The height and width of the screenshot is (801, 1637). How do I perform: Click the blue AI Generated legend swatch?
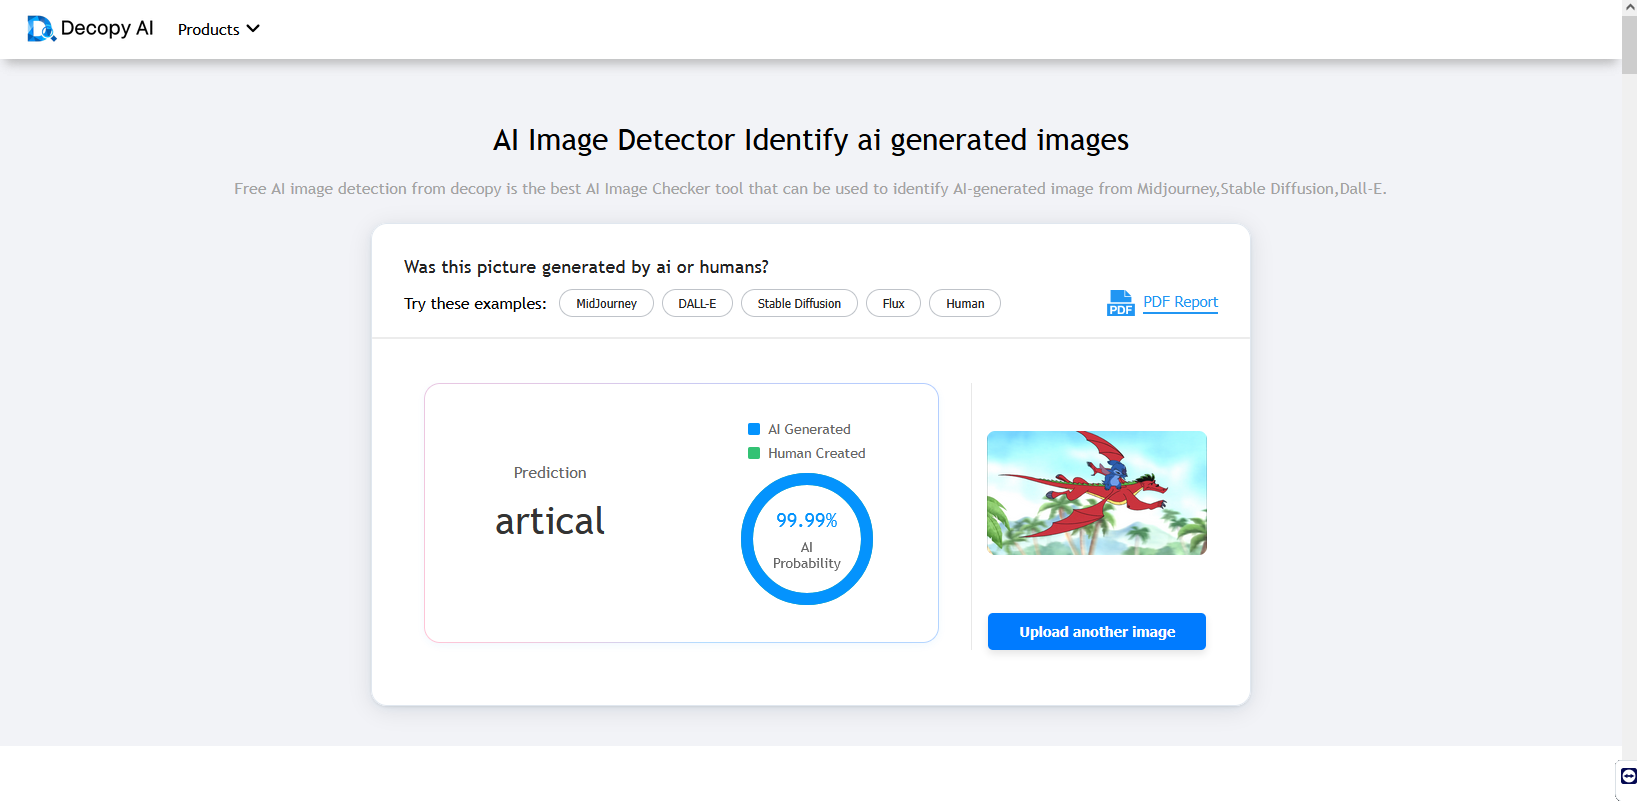(754, 429)
